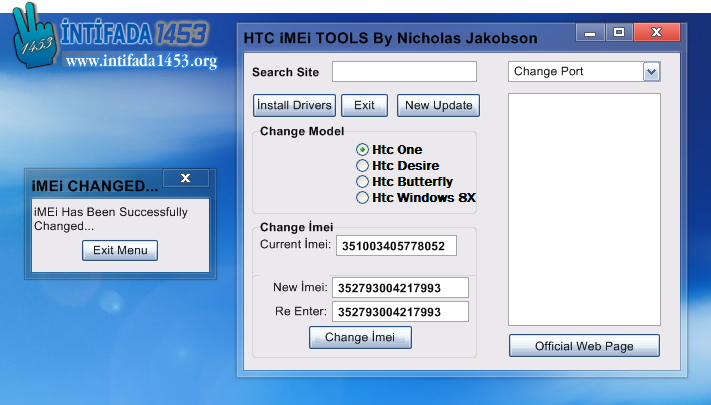The image size is (711, 405).
Task: Open the Official Web Page
Action: coord(584,346)
